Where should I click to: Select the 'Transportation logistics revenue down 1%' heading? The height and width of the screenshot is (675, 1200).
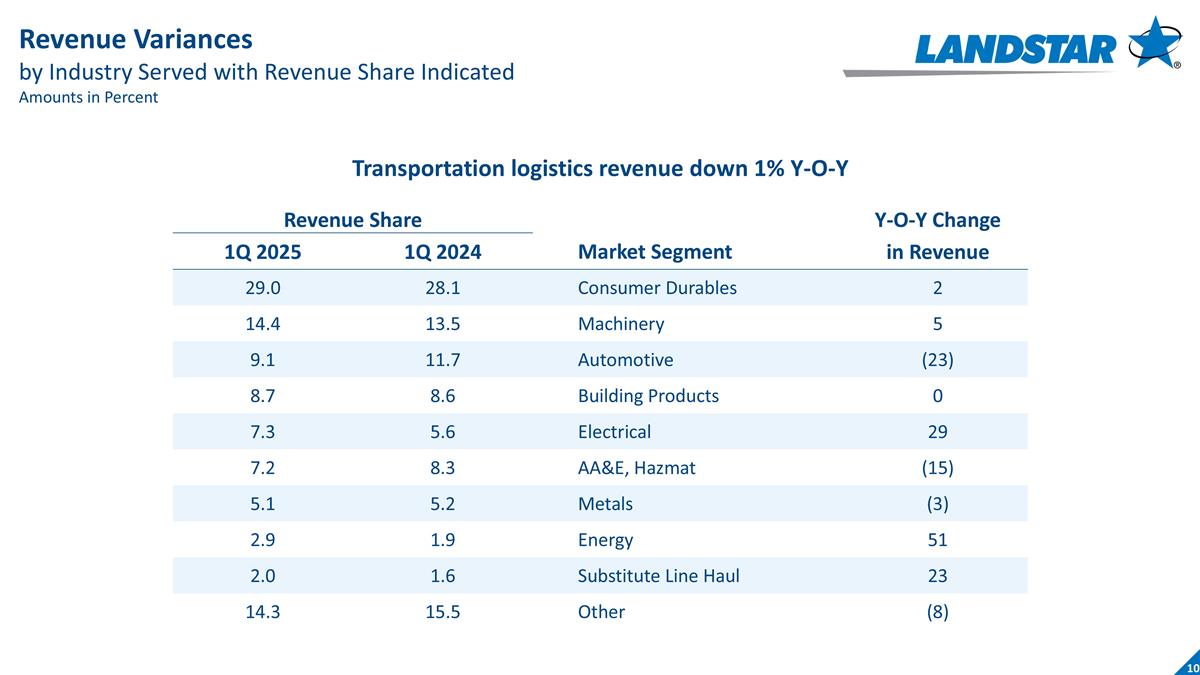(x=599, y=168)
